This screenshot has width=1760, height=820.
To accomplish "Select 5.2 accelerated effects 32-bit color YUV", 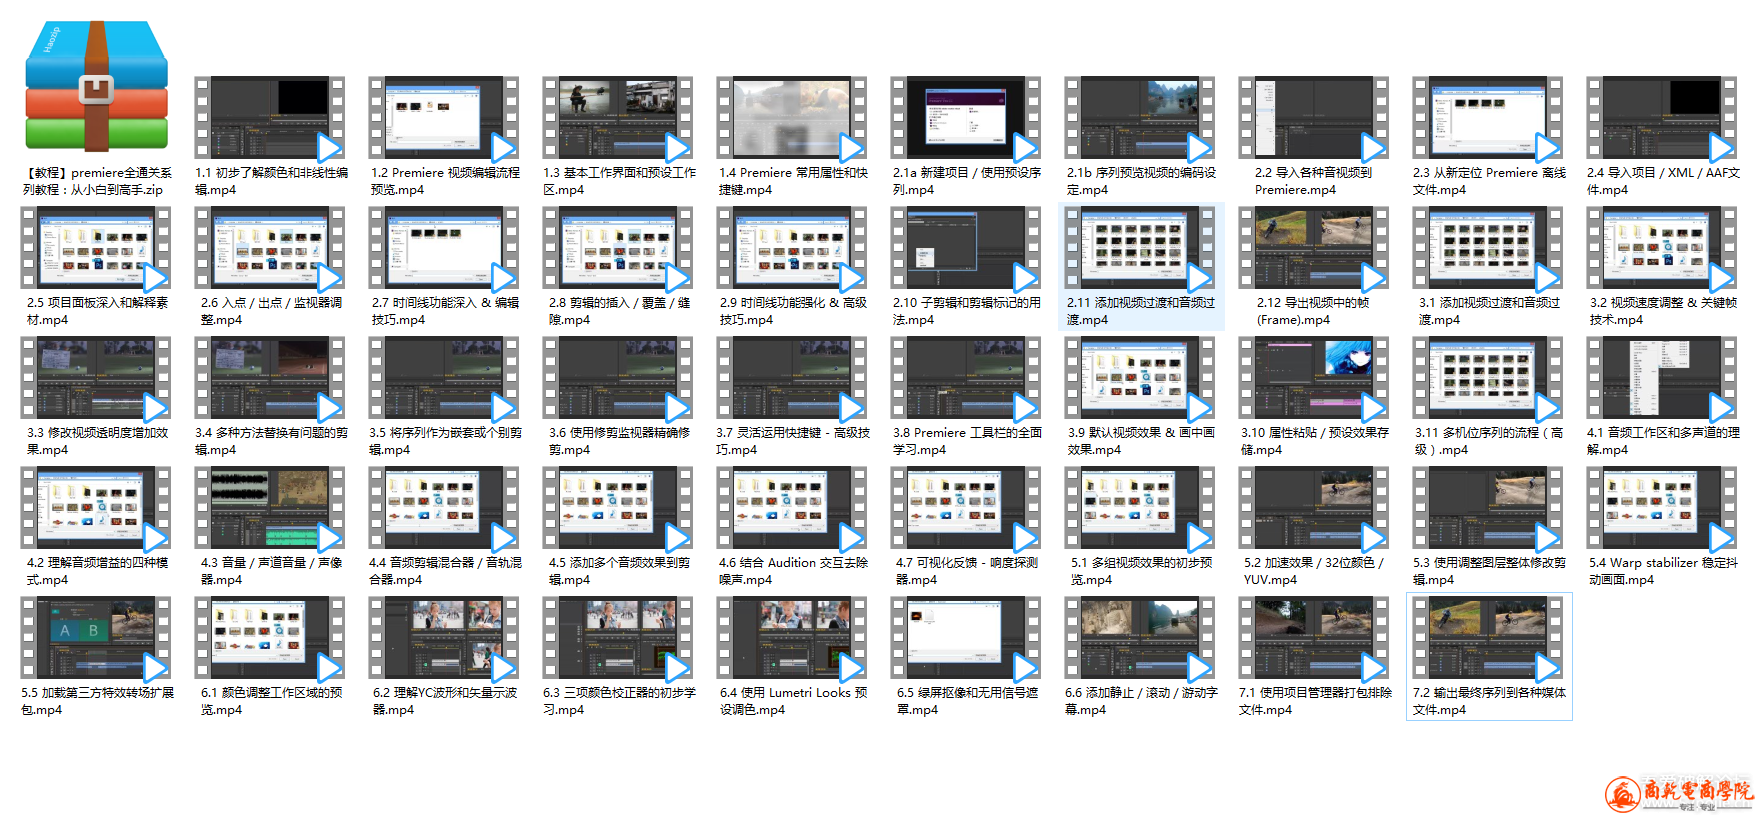I will click(1314, 508).
